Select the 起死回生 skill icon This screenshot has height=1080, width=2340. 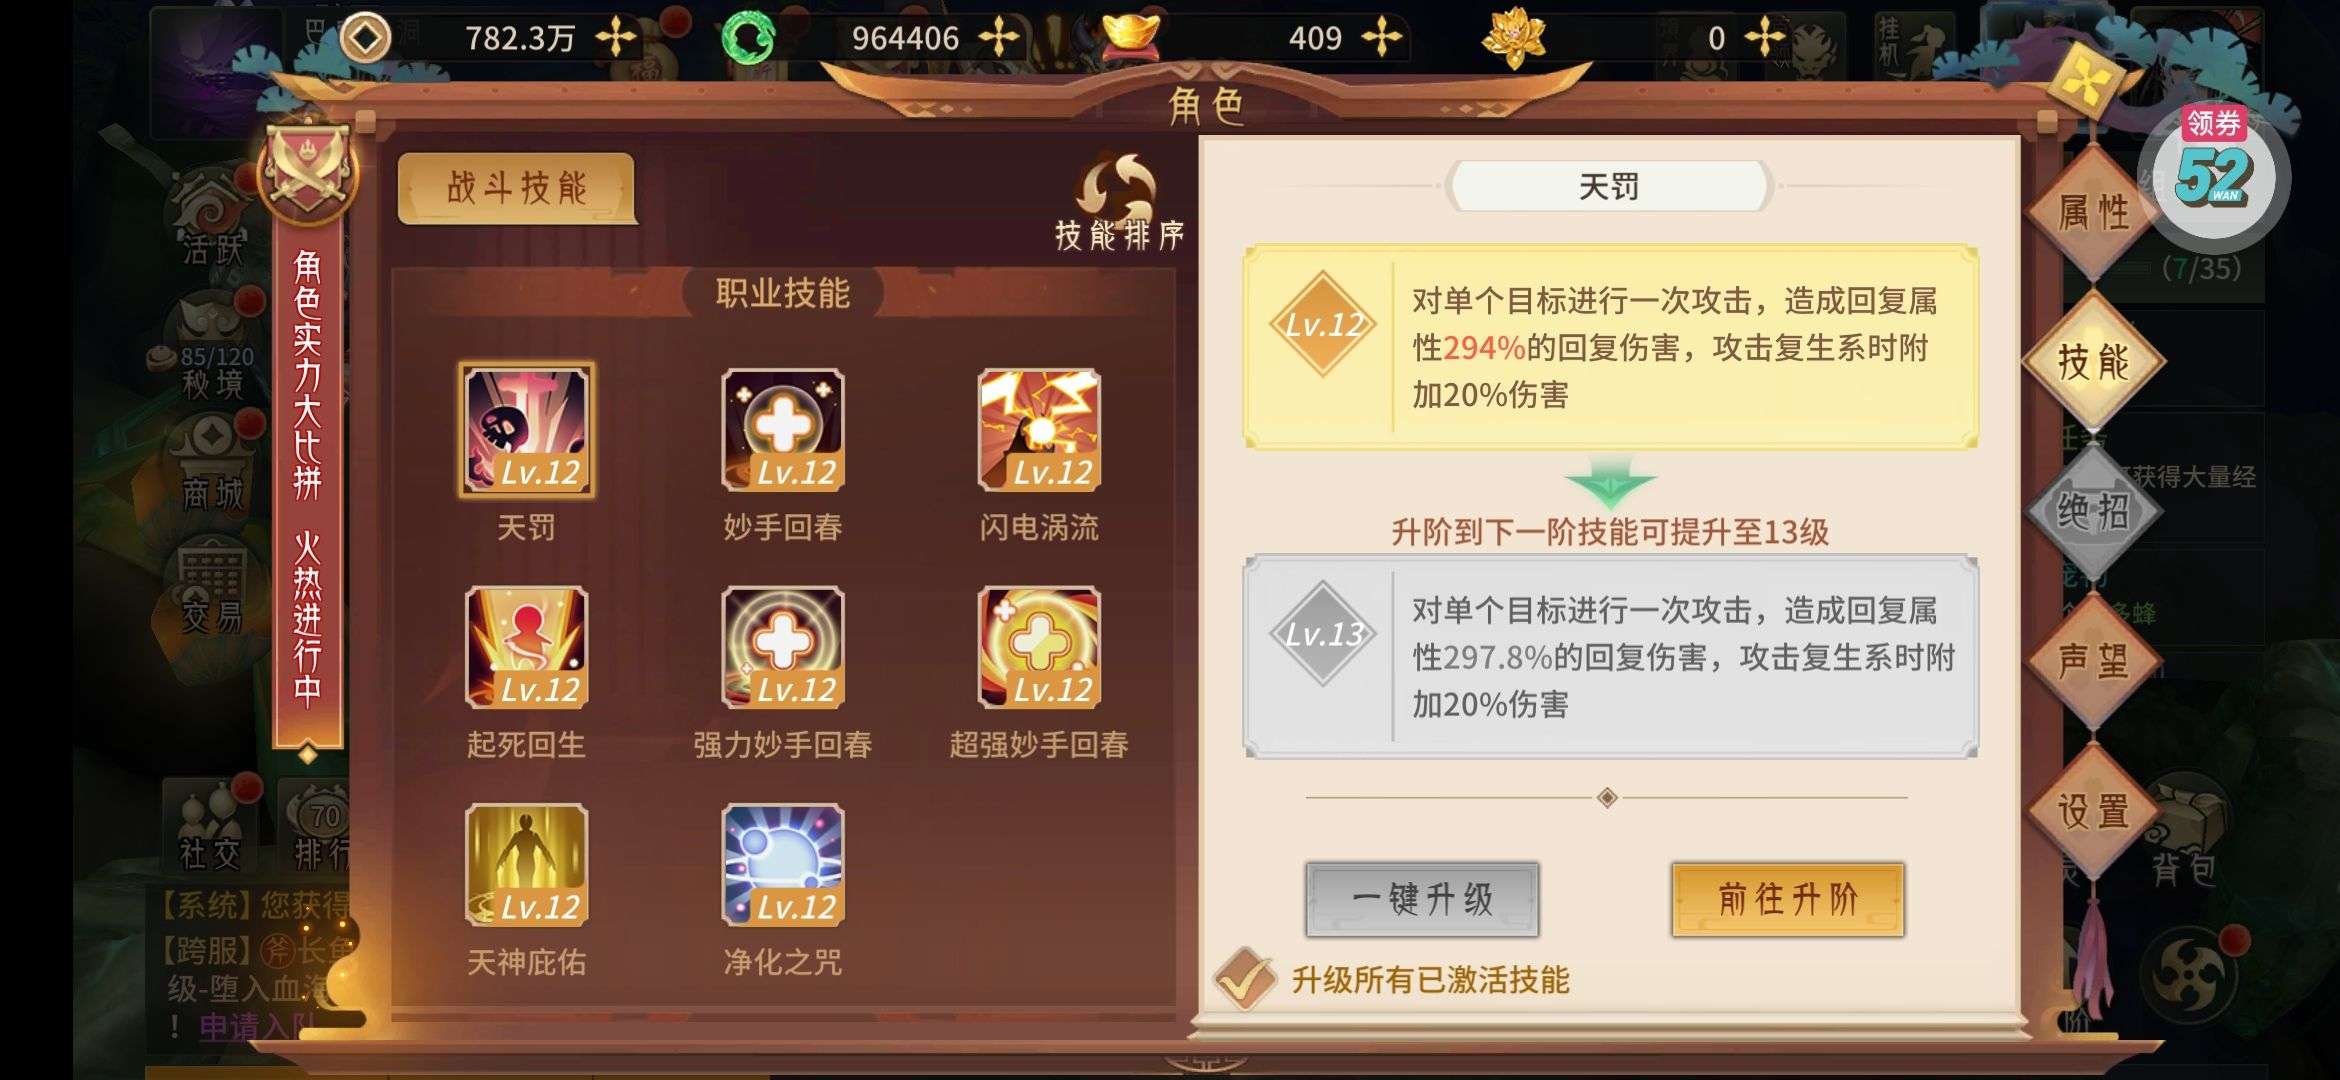click(x=526, y=648)
